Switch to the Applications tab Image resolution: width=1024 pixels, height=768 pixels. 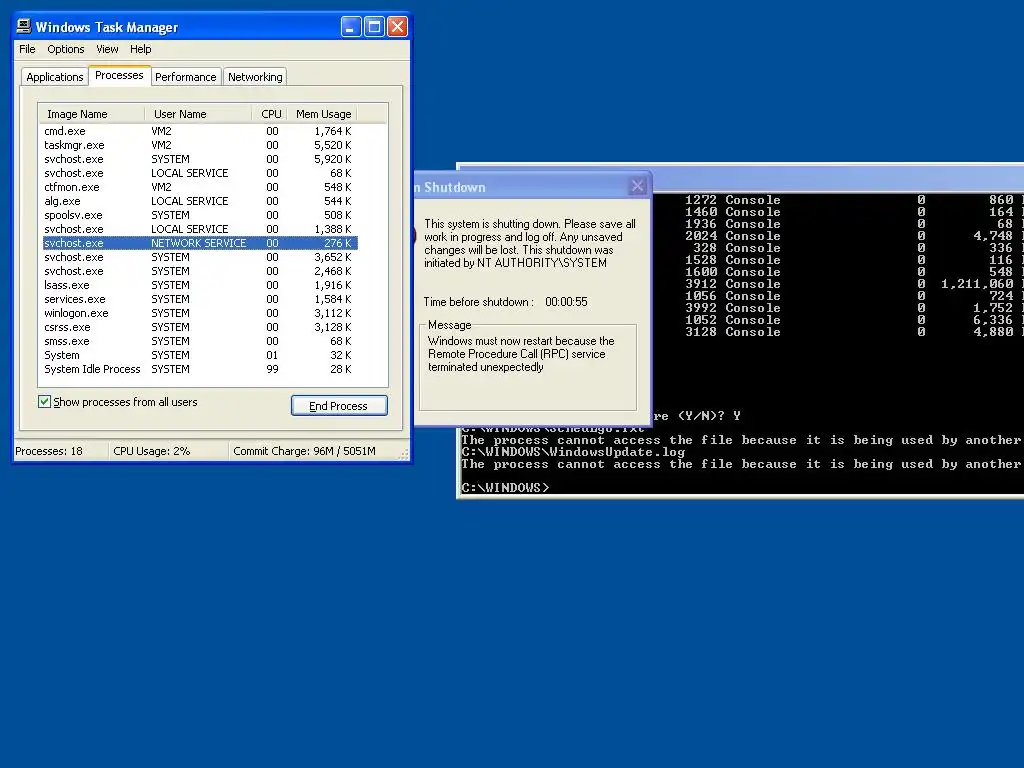[x=55, y=77]
